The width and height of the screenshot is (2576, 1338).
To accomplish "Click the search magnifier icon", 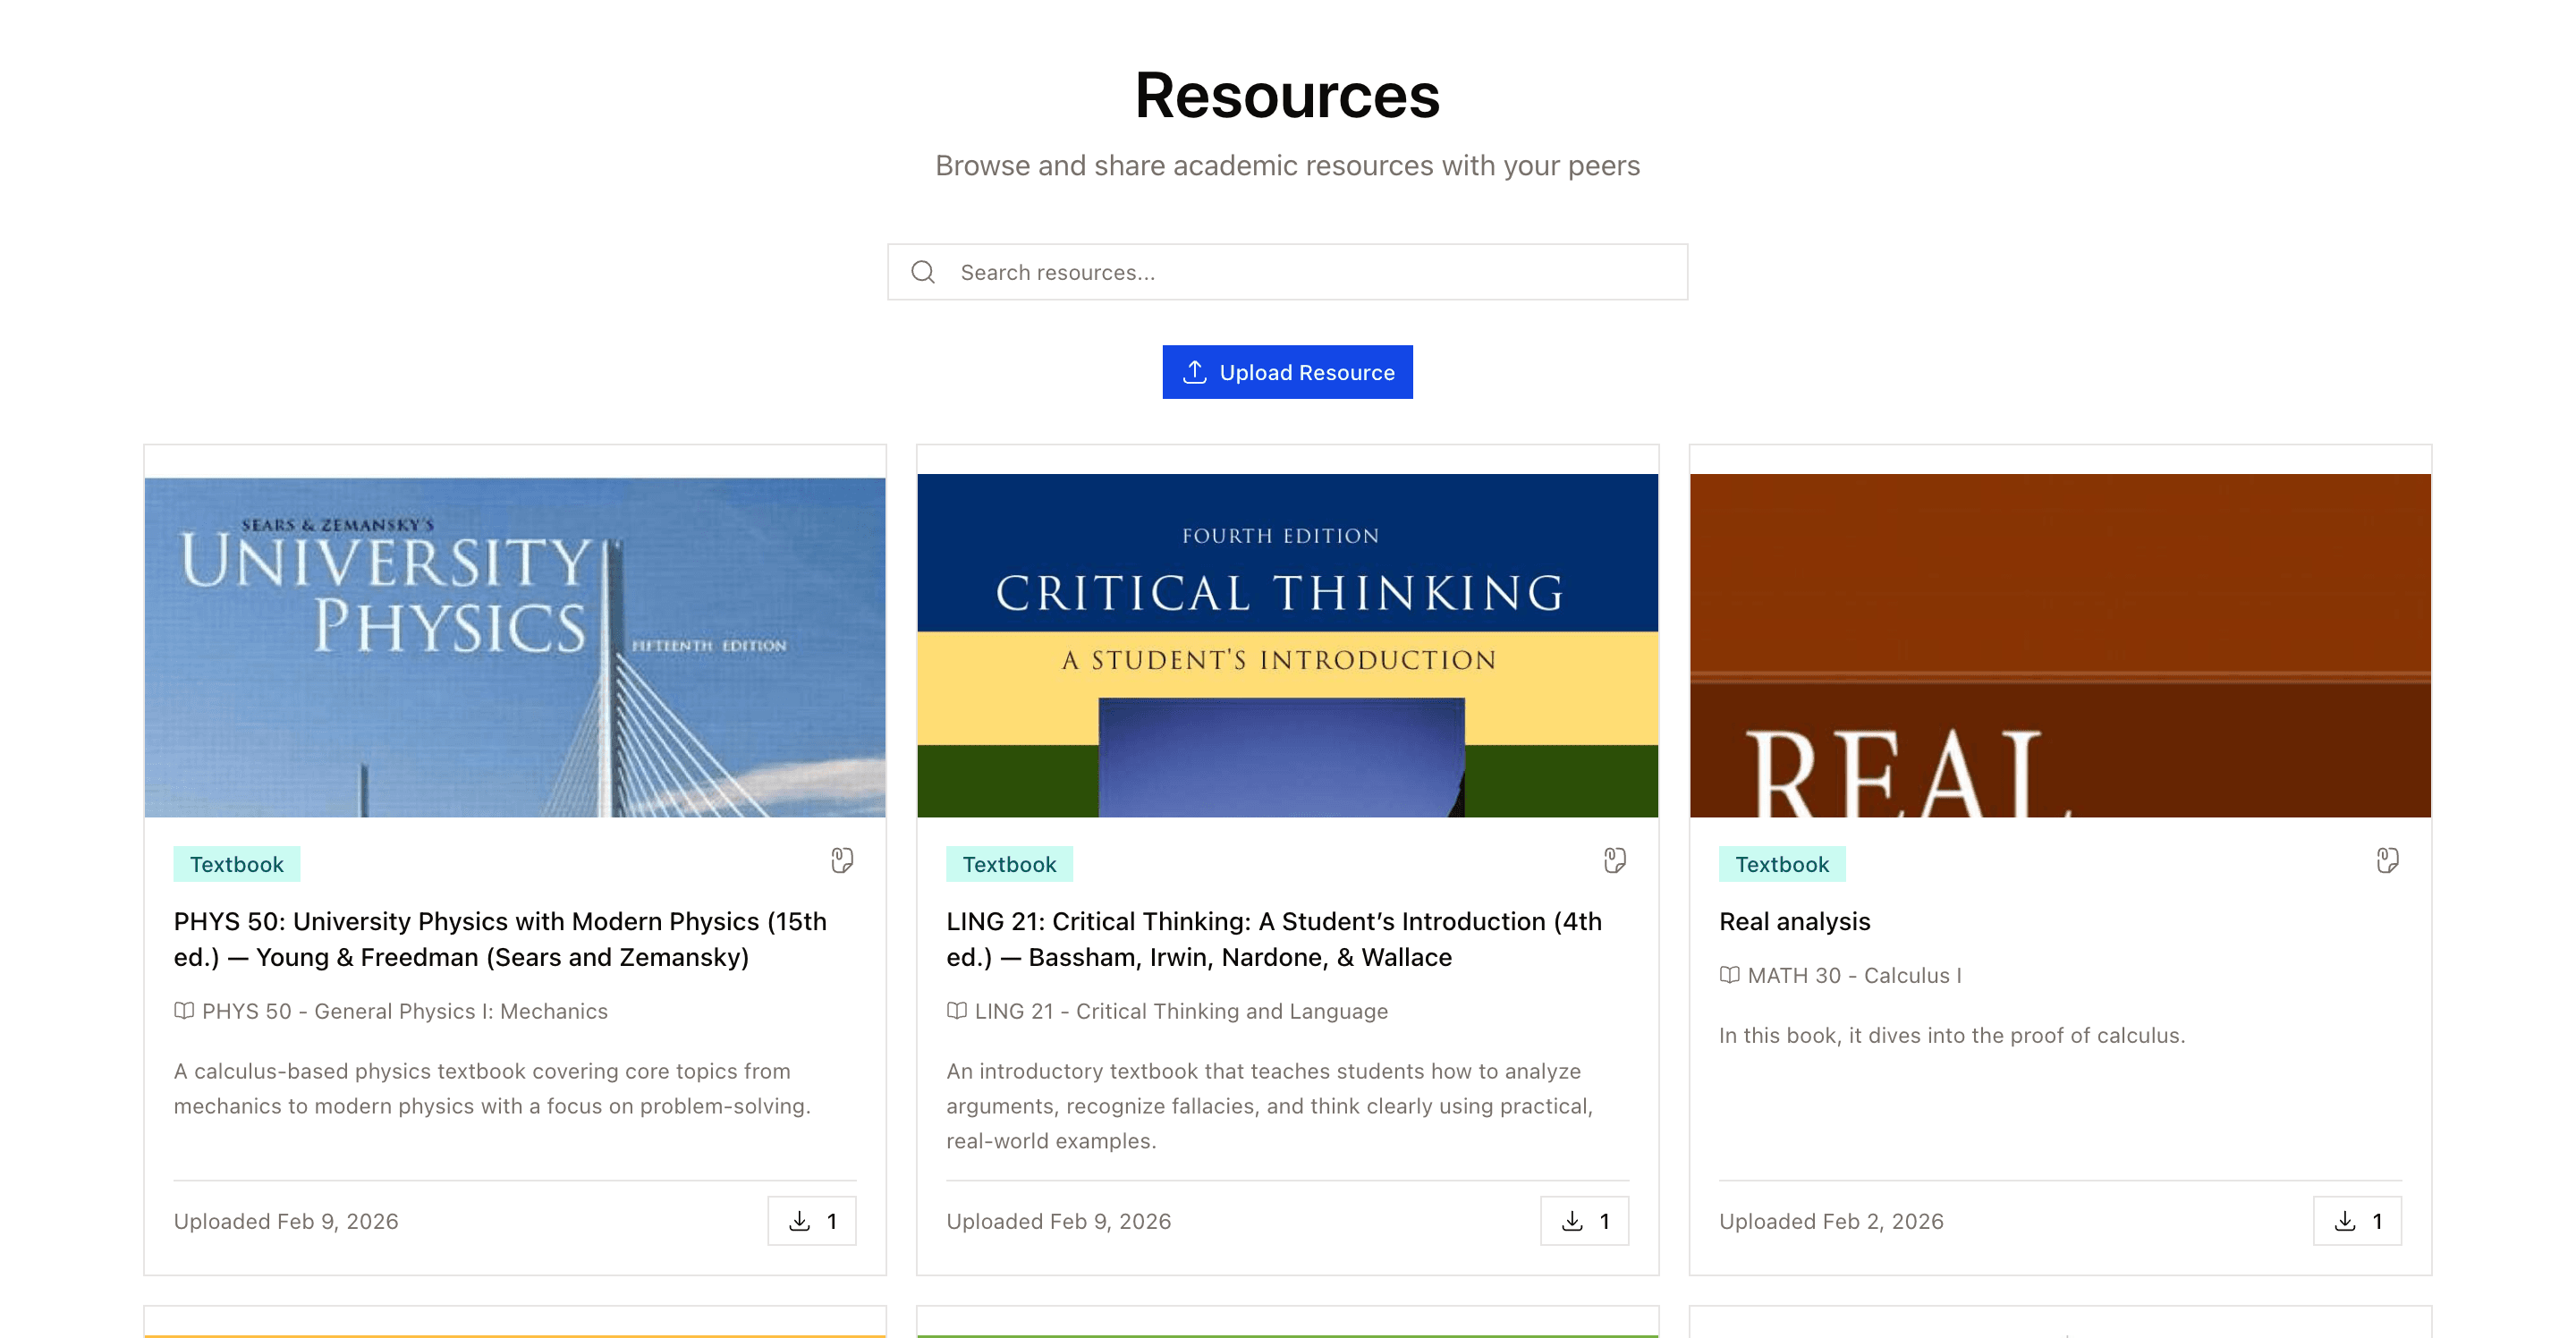I will pos(922,271).
